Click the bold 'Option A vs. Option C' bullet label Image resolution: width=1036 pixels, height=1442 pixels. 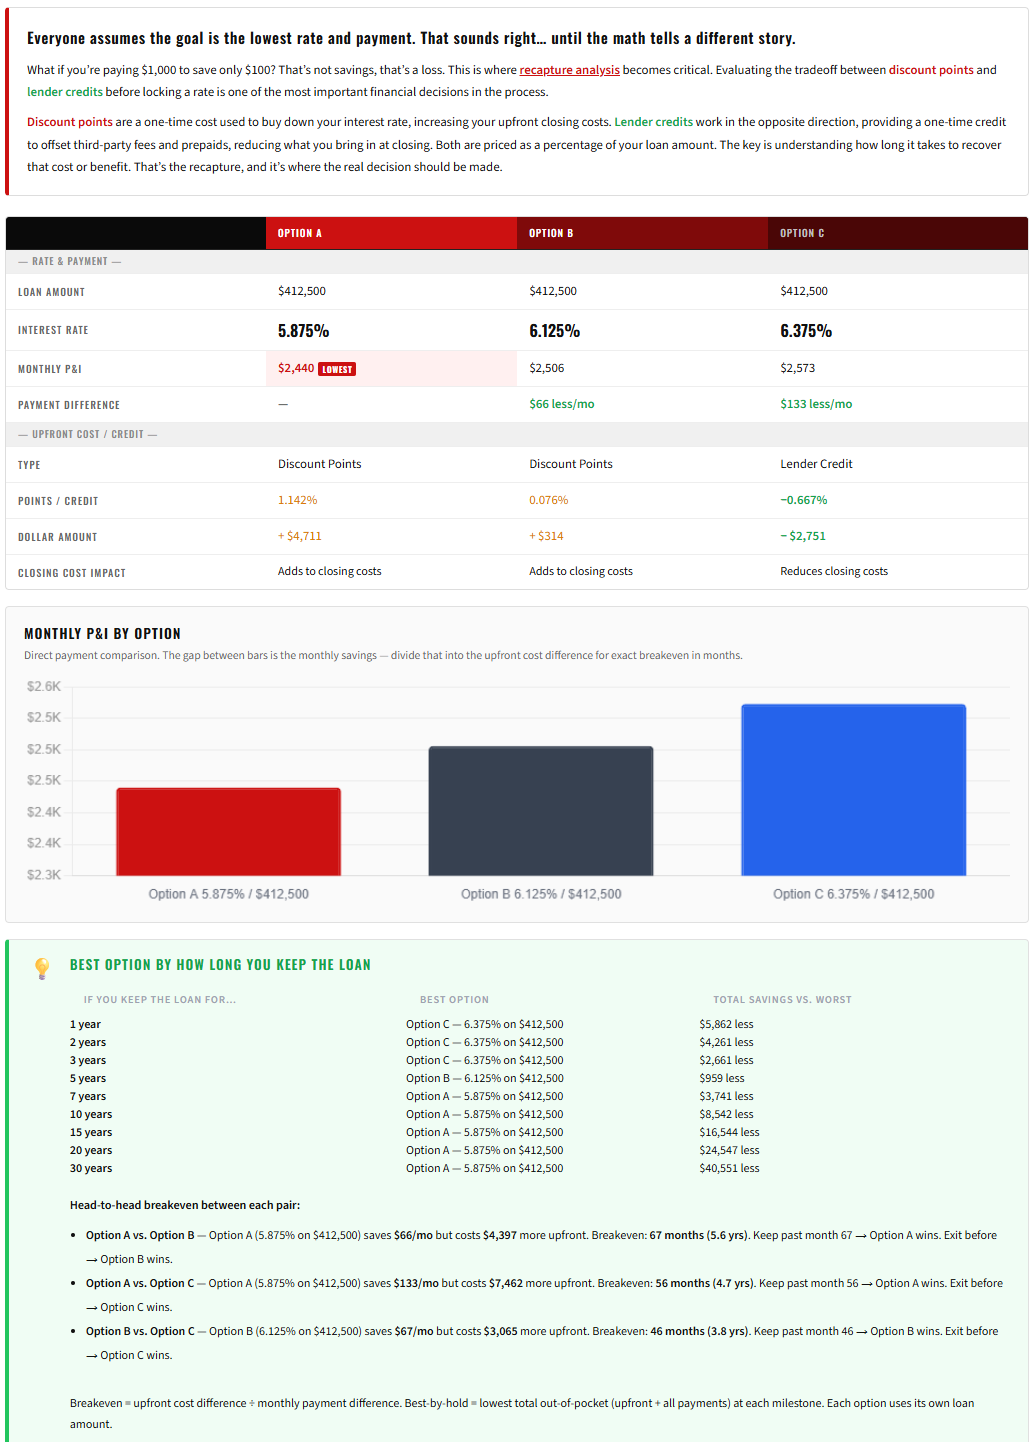140,1283
